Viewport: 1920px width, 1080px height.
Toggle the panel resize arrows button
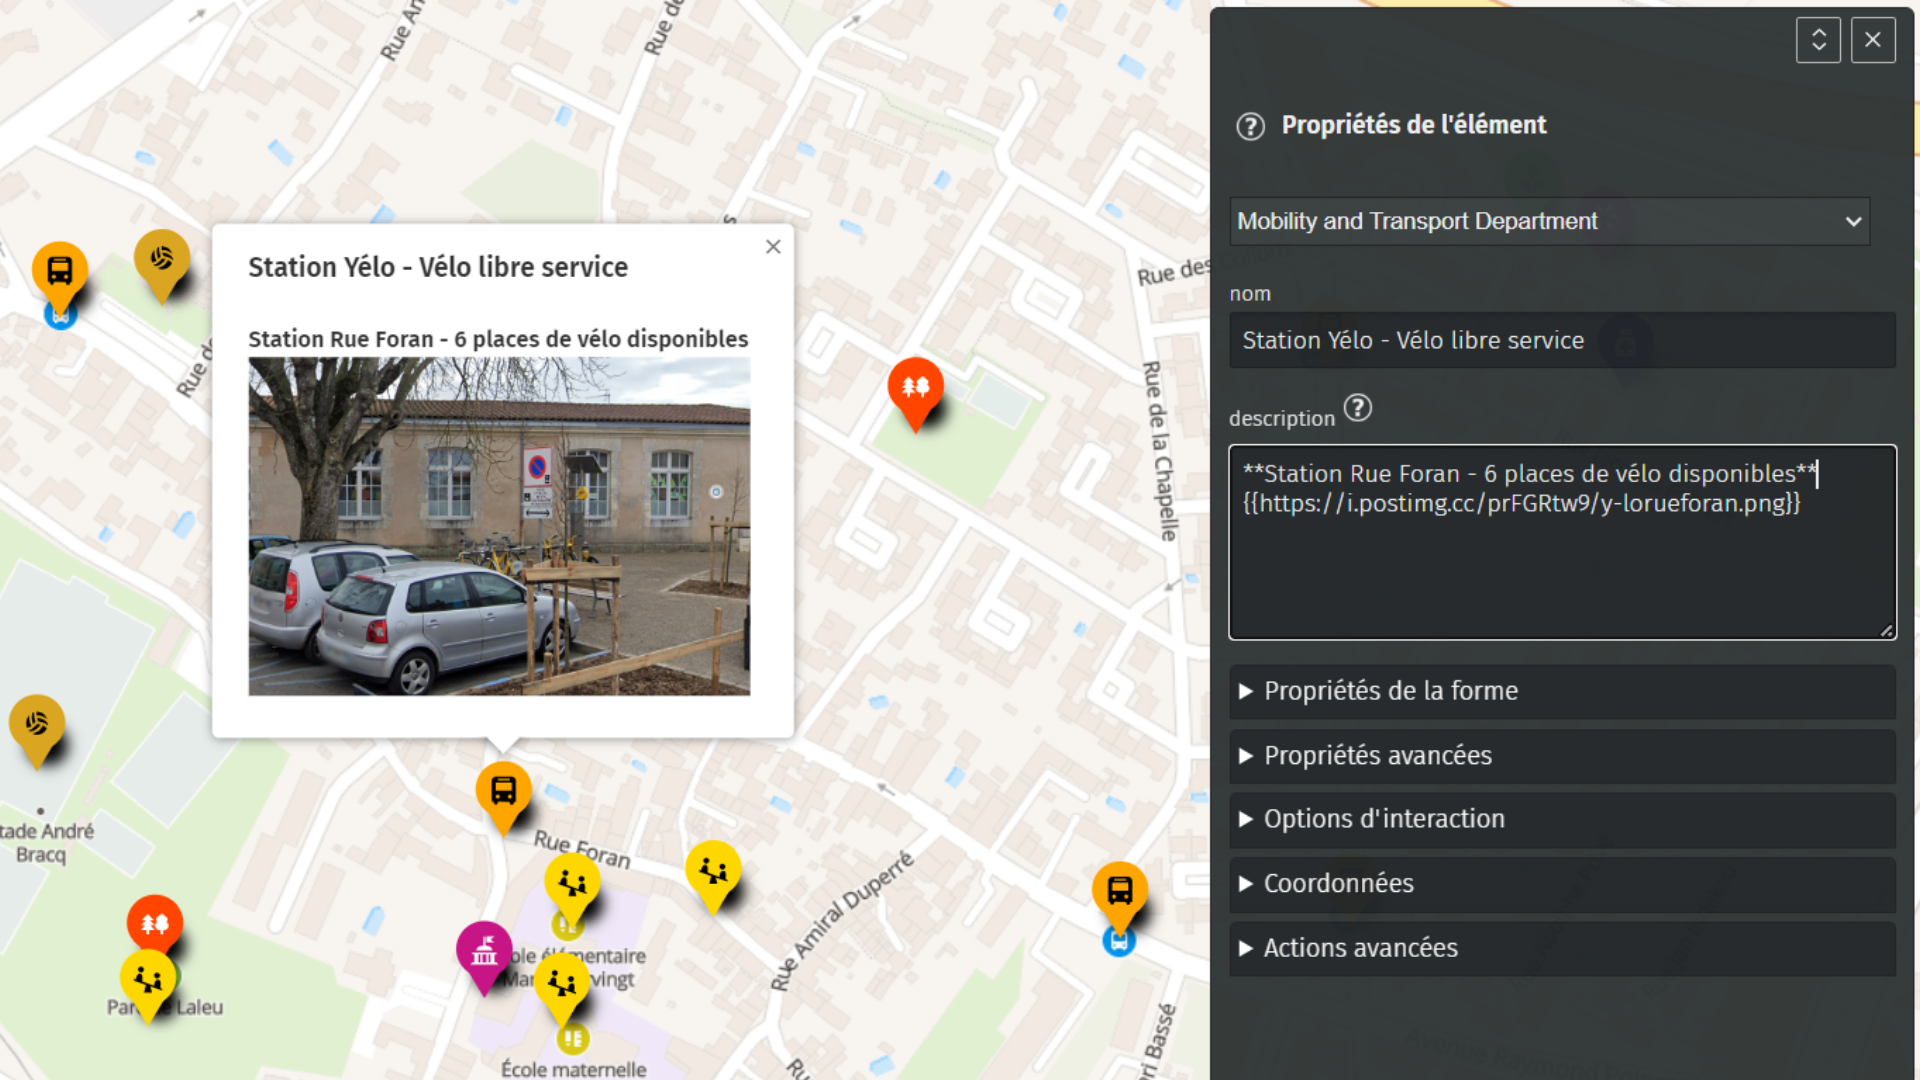[1817, 40]
